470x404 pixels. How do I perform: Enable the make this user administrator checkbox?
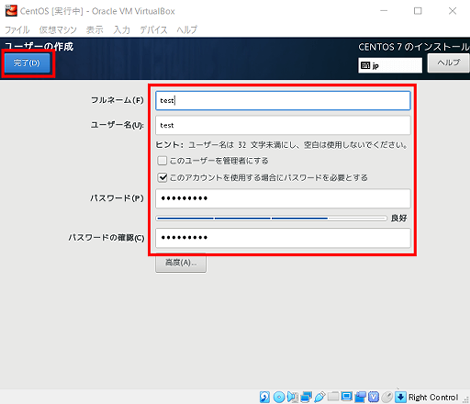(162, 161)
